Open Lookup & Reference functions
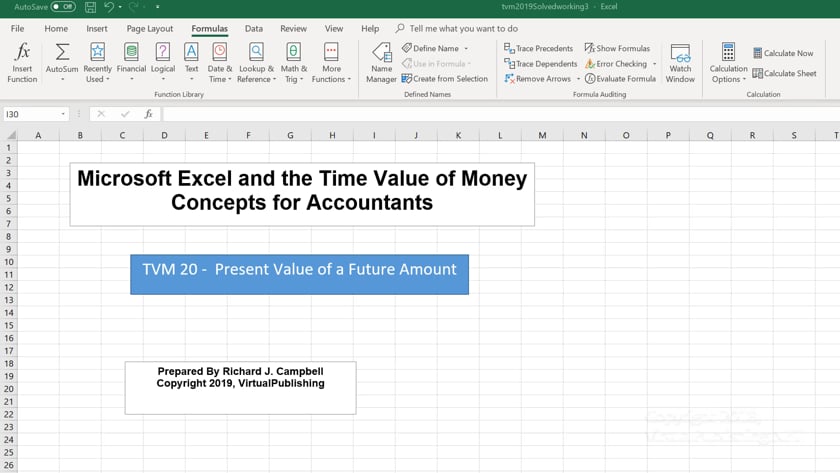840x473 pixels. (x=256, y=63)
